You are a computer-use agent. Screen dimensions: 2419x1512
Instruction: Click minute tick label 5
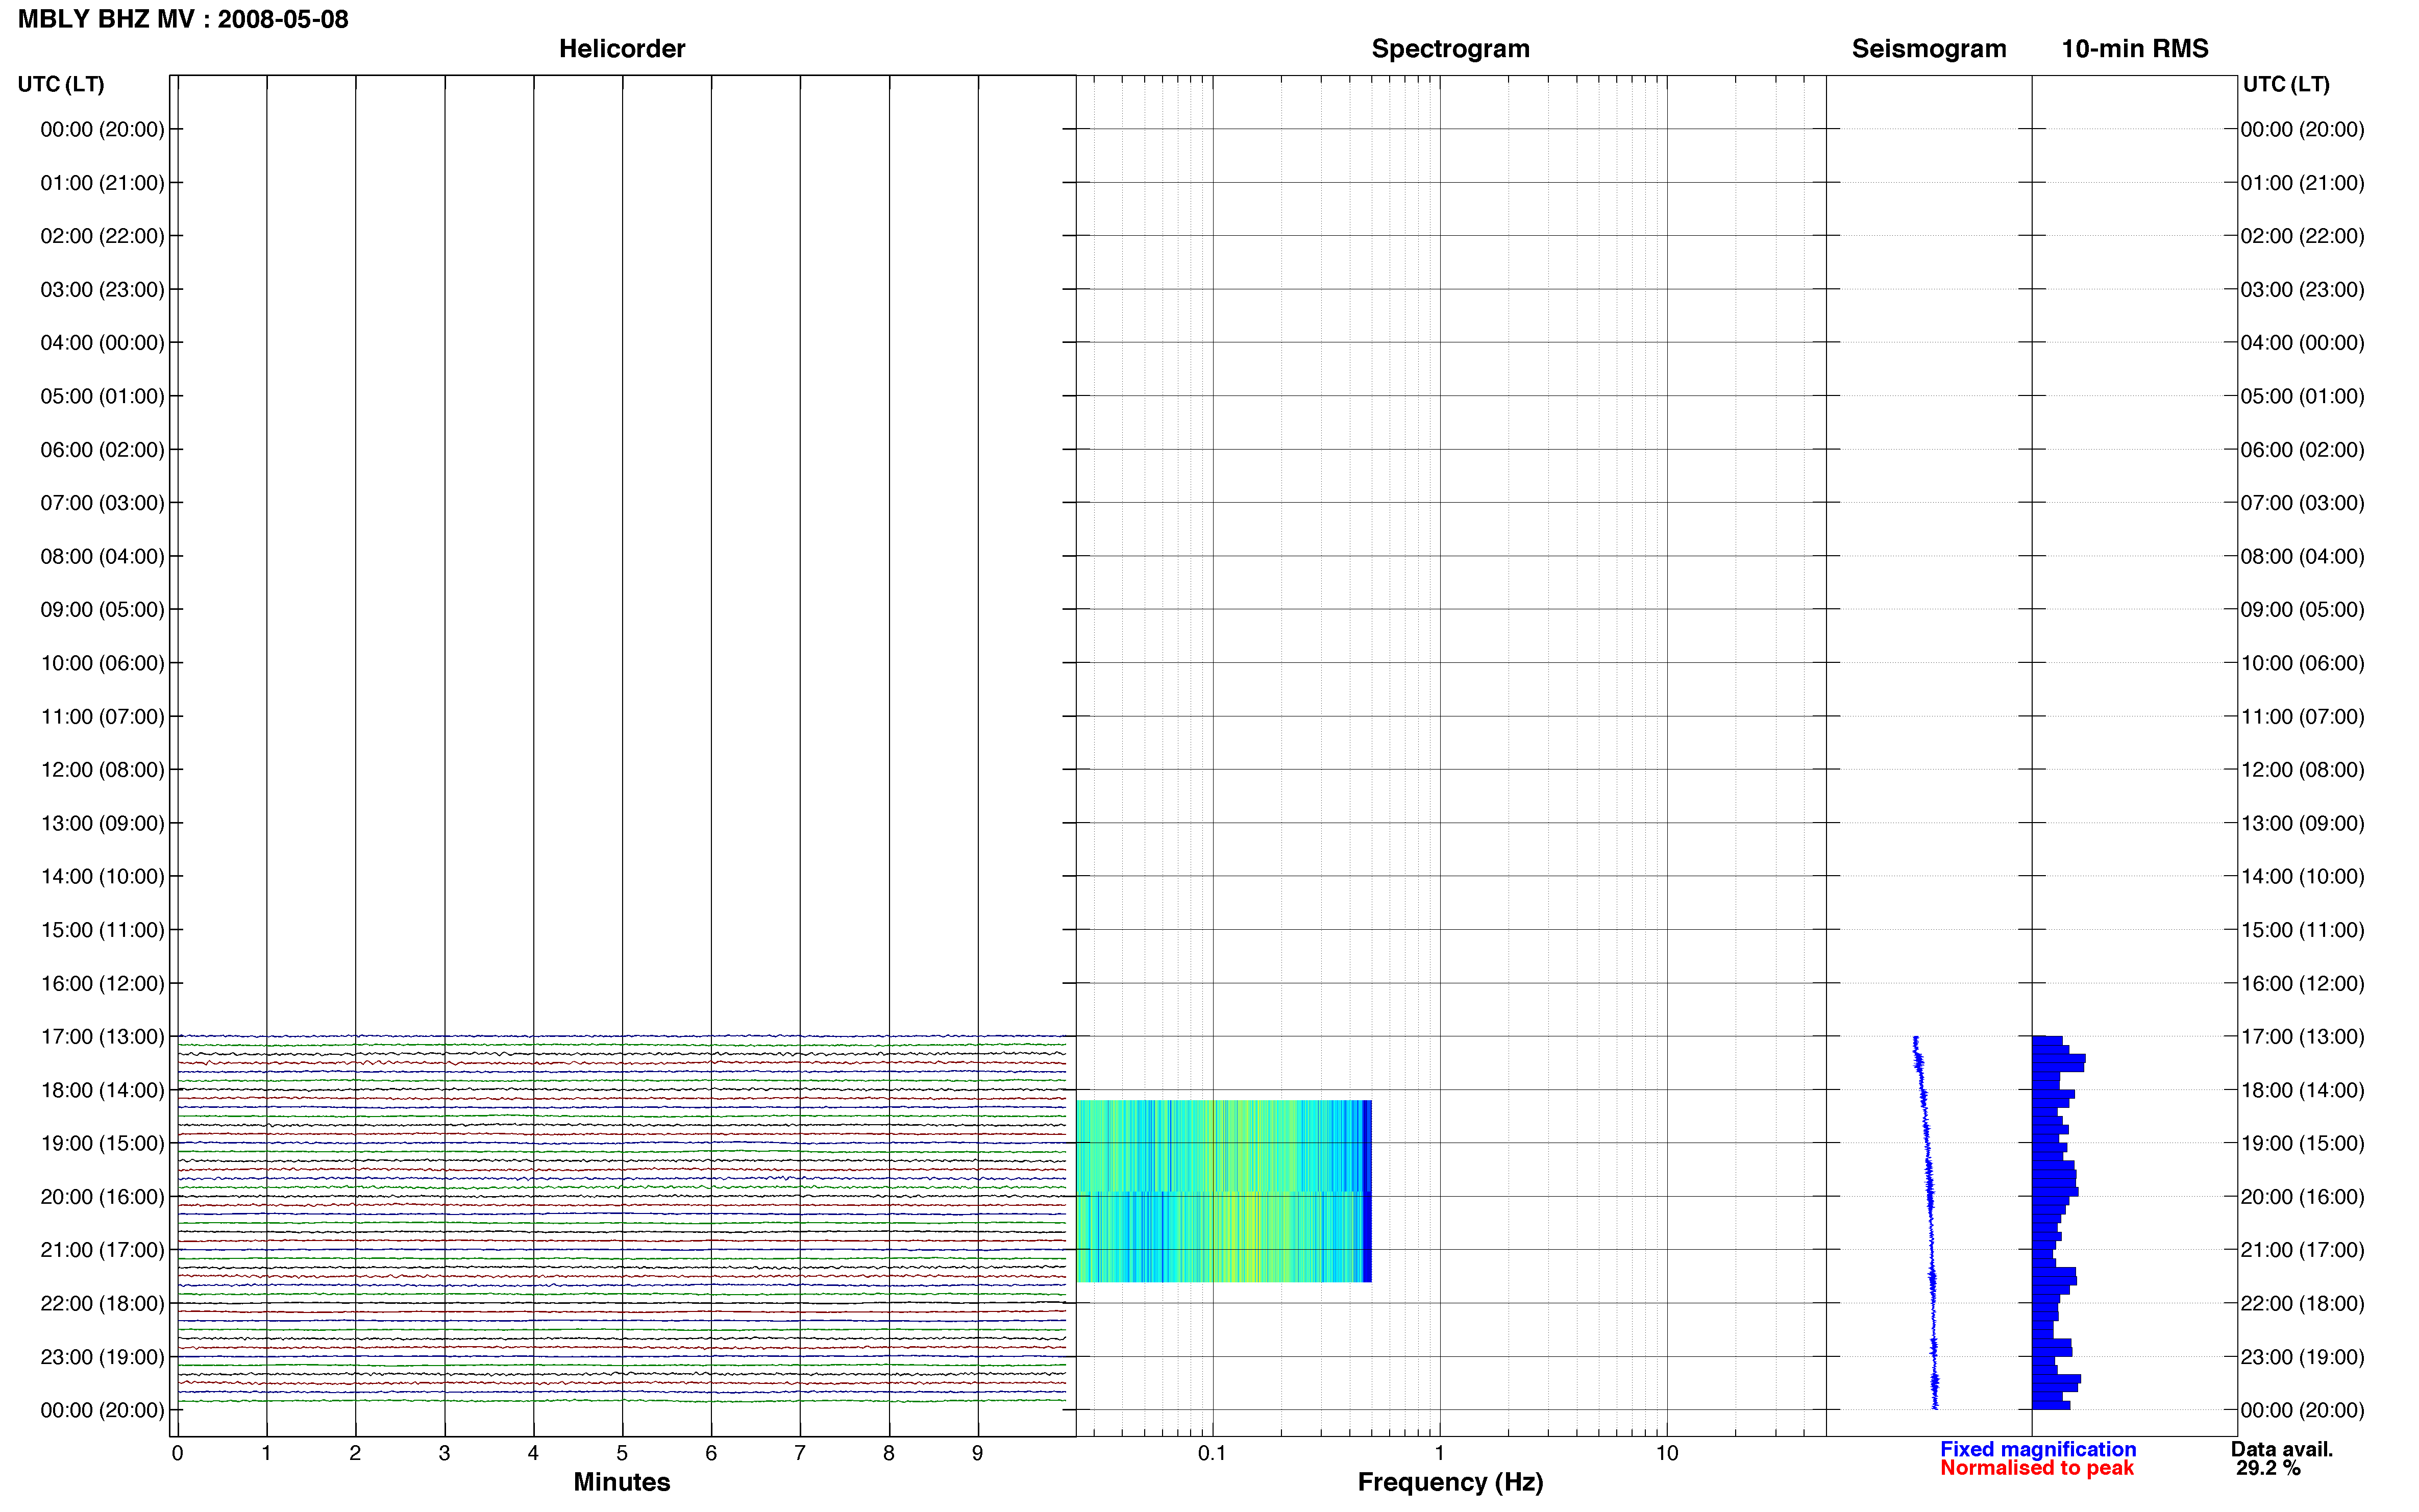(x=622, y=1453)
